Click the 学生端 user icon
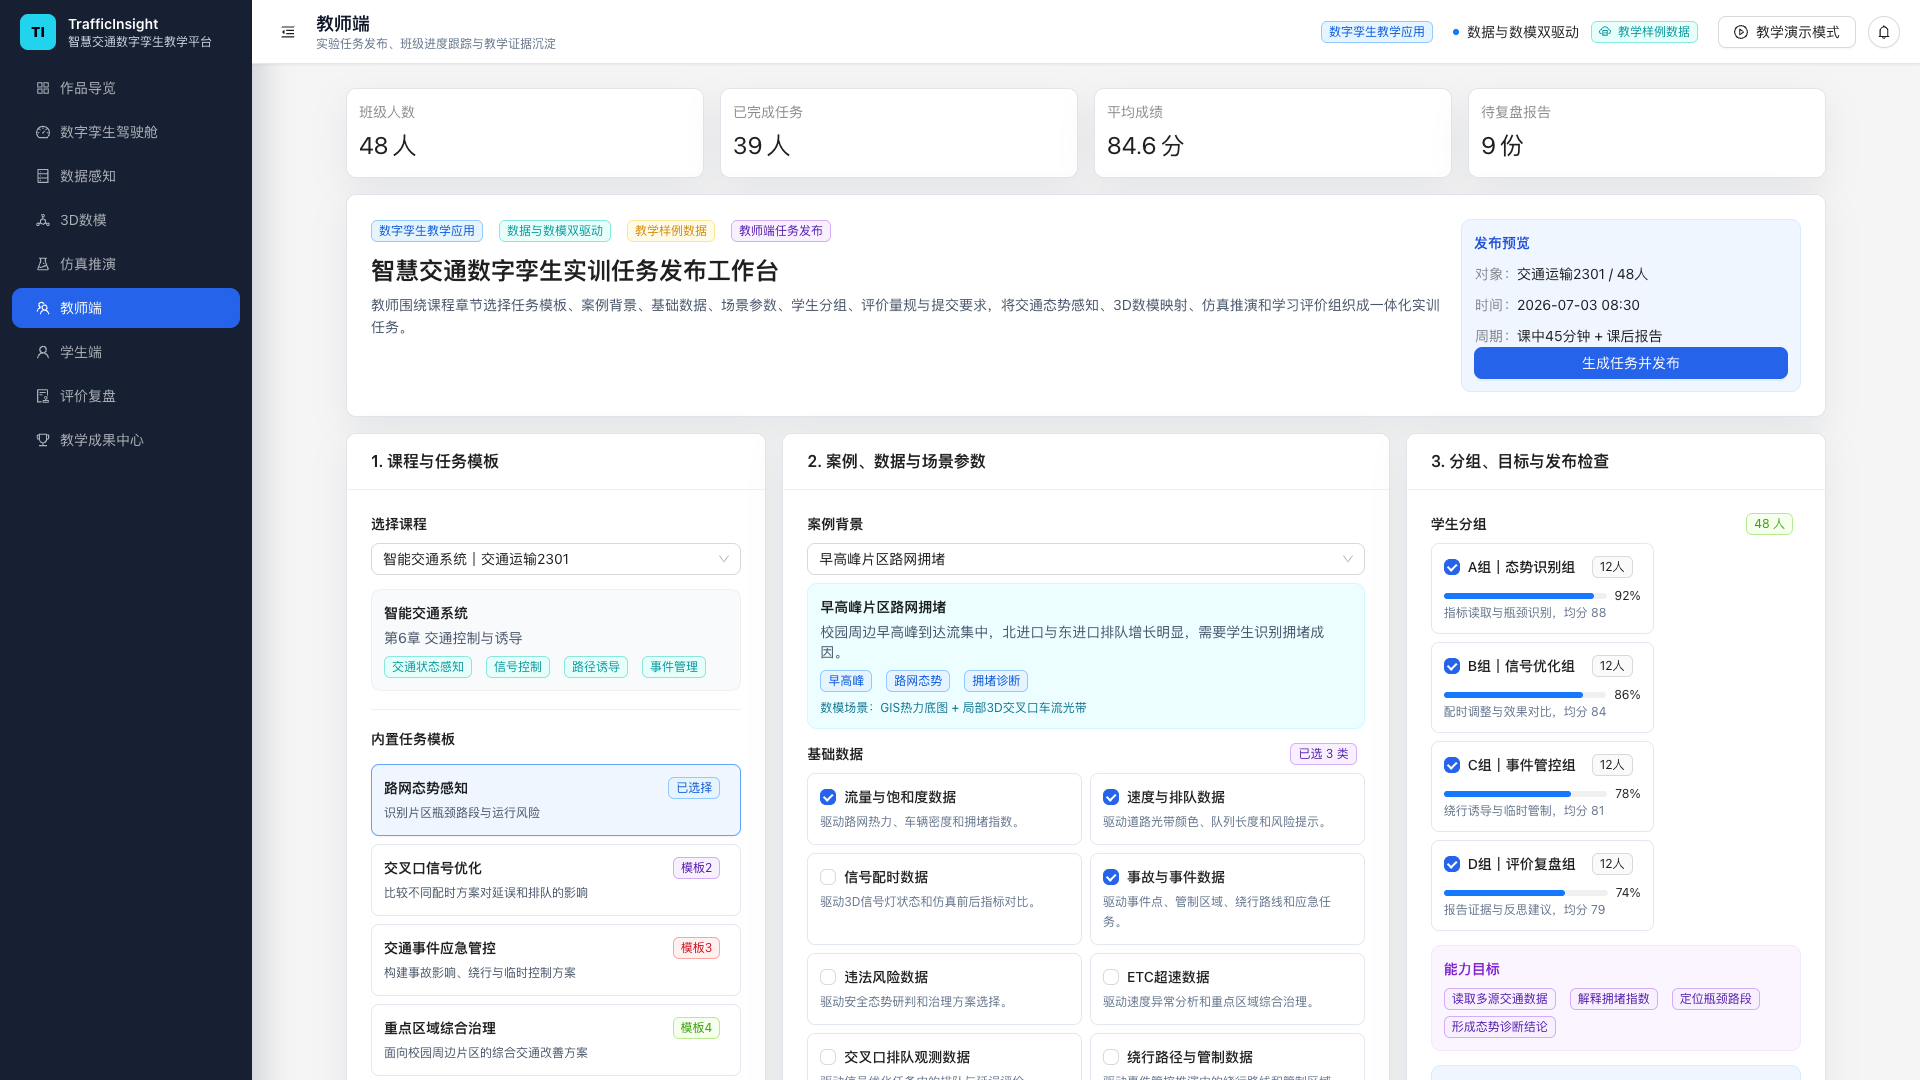1920x1080 pixels. 43,352
